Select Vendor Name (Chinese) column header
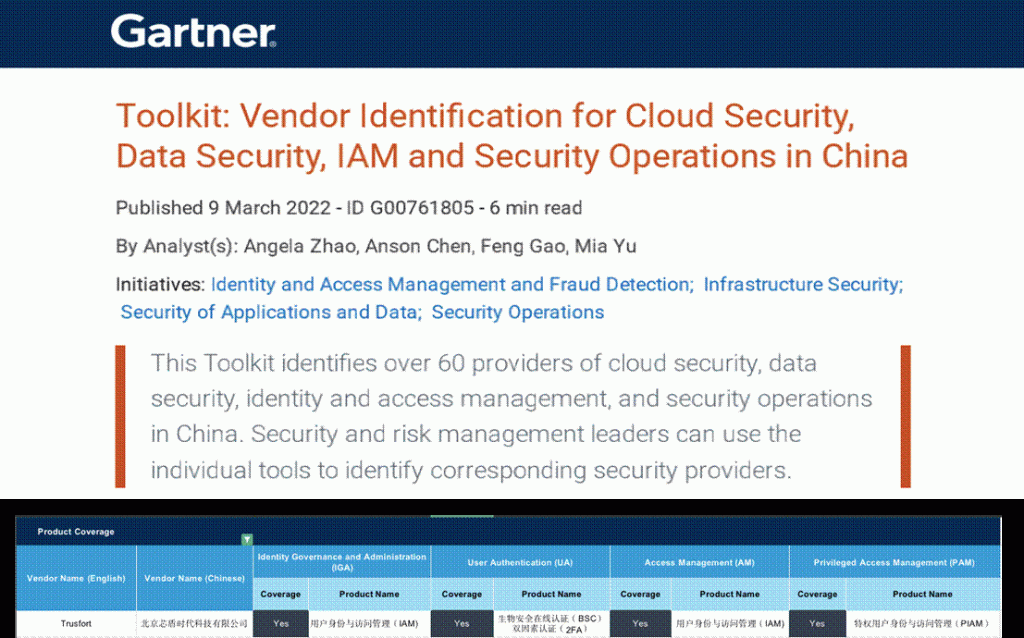Viewport: 1024px width, 638px height. pos(195,578)
